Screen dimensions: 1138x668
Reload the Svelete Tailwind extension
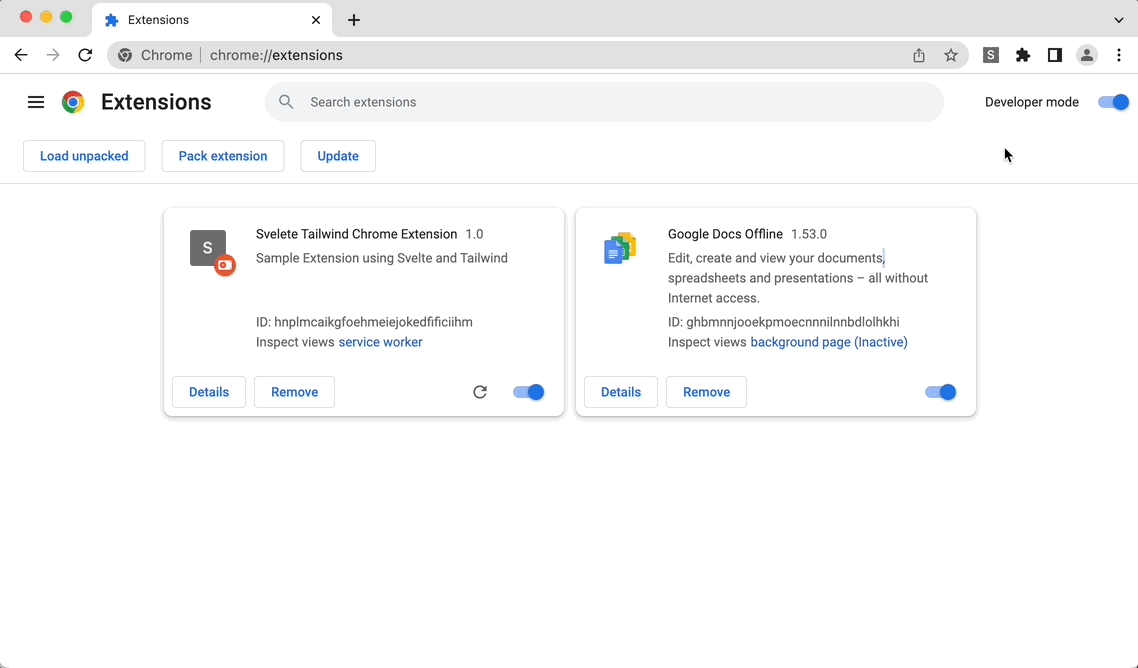tap(480, 392)
